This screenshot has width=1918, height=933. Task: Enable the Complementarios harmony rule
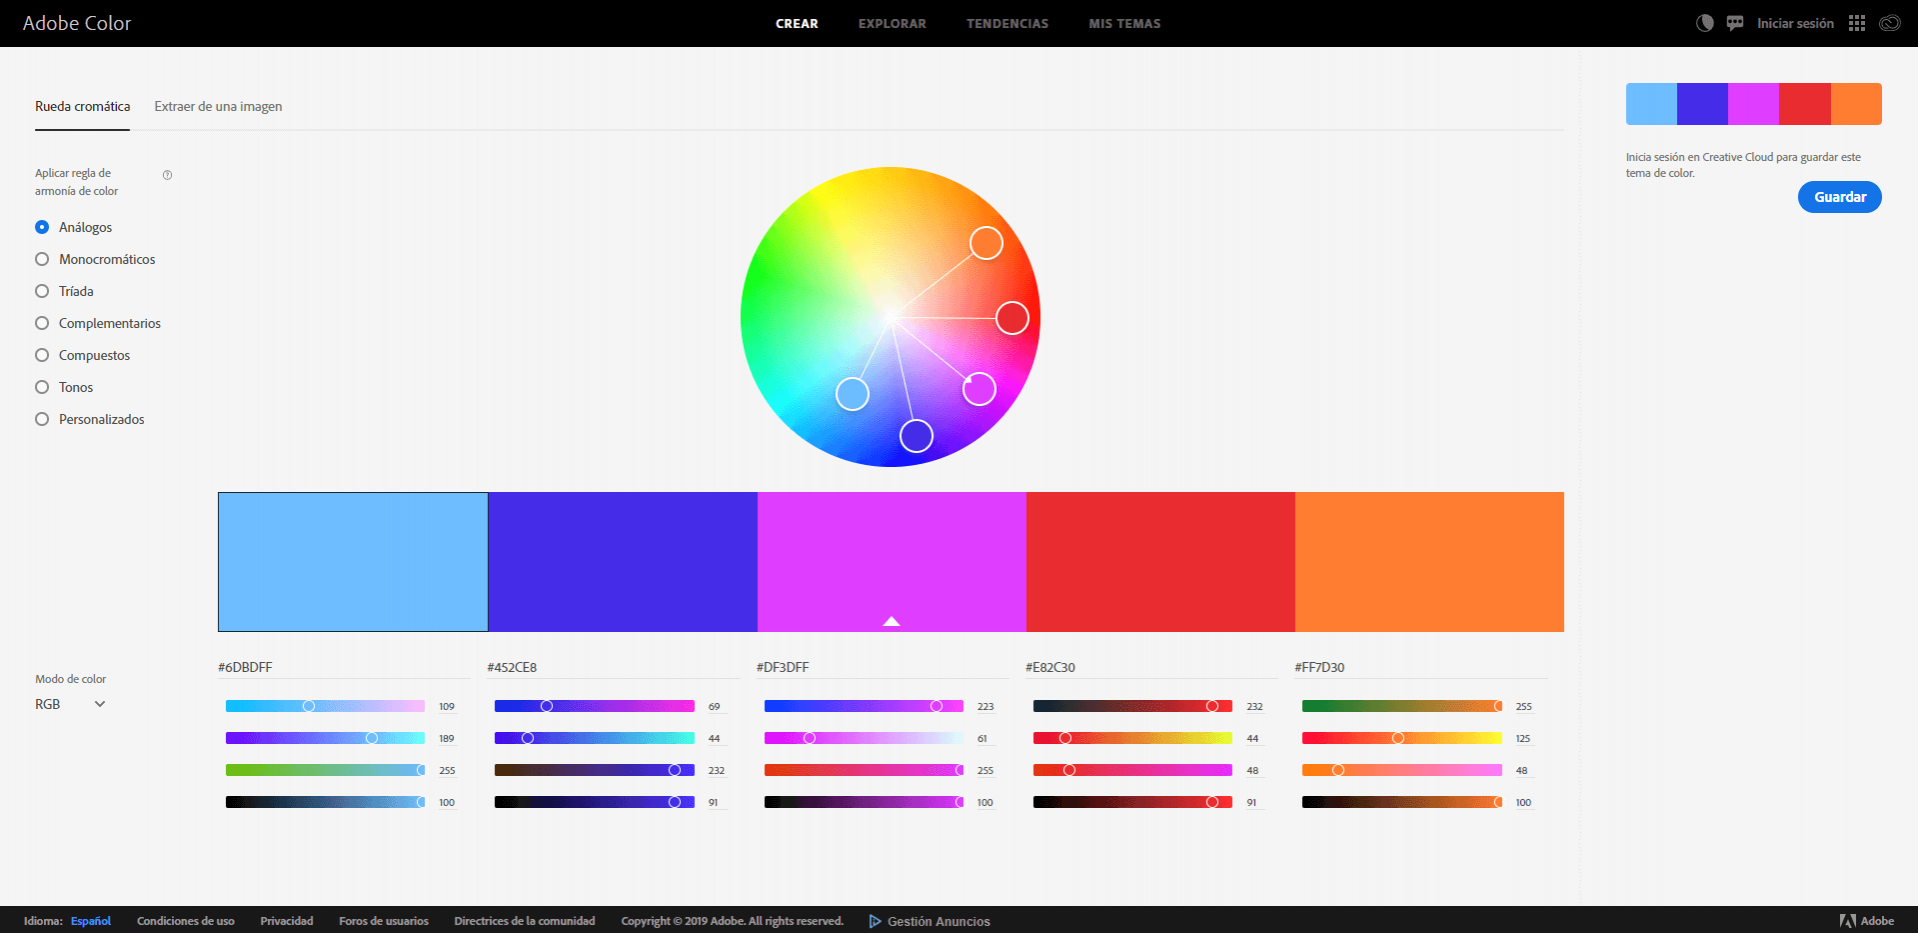point(42,323)
